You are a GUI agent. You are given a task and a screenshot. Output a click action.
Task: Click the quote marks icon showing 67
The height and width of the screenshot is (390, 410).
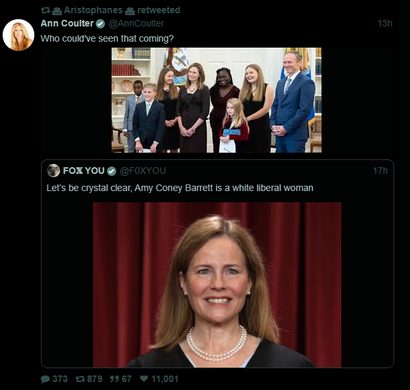(x=115, y=379)
